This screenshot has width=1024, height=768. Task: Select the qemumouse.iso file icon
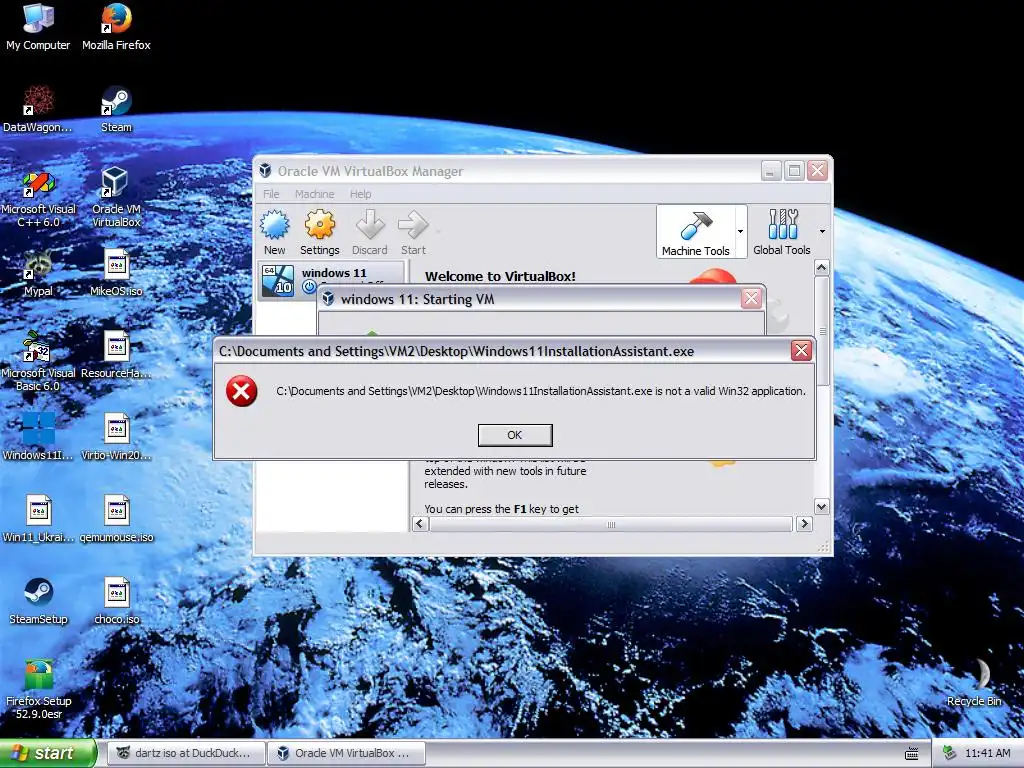[x=116, y=519]
